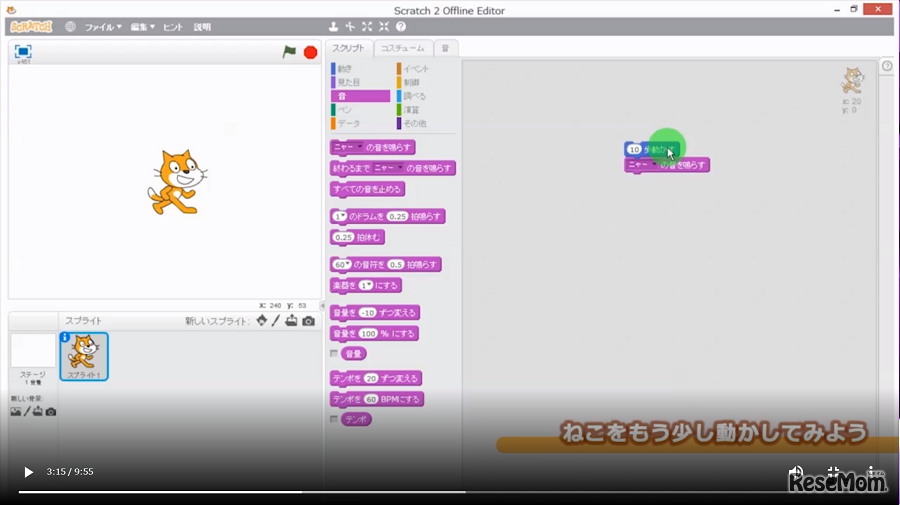Enable the 音量 stage monitor checkbox
Viewport: 900px width, 505px height.
pyautogui.click(x=334, y=354)
